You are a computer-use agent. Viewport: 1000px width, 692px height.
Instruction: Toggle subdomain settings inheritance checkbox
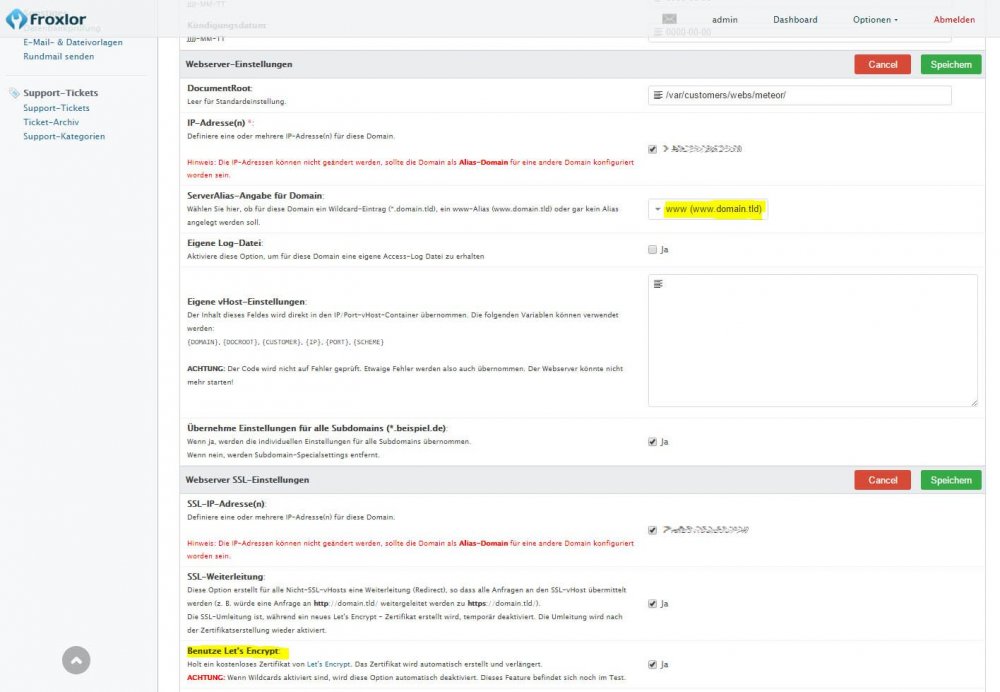(652, 441)
